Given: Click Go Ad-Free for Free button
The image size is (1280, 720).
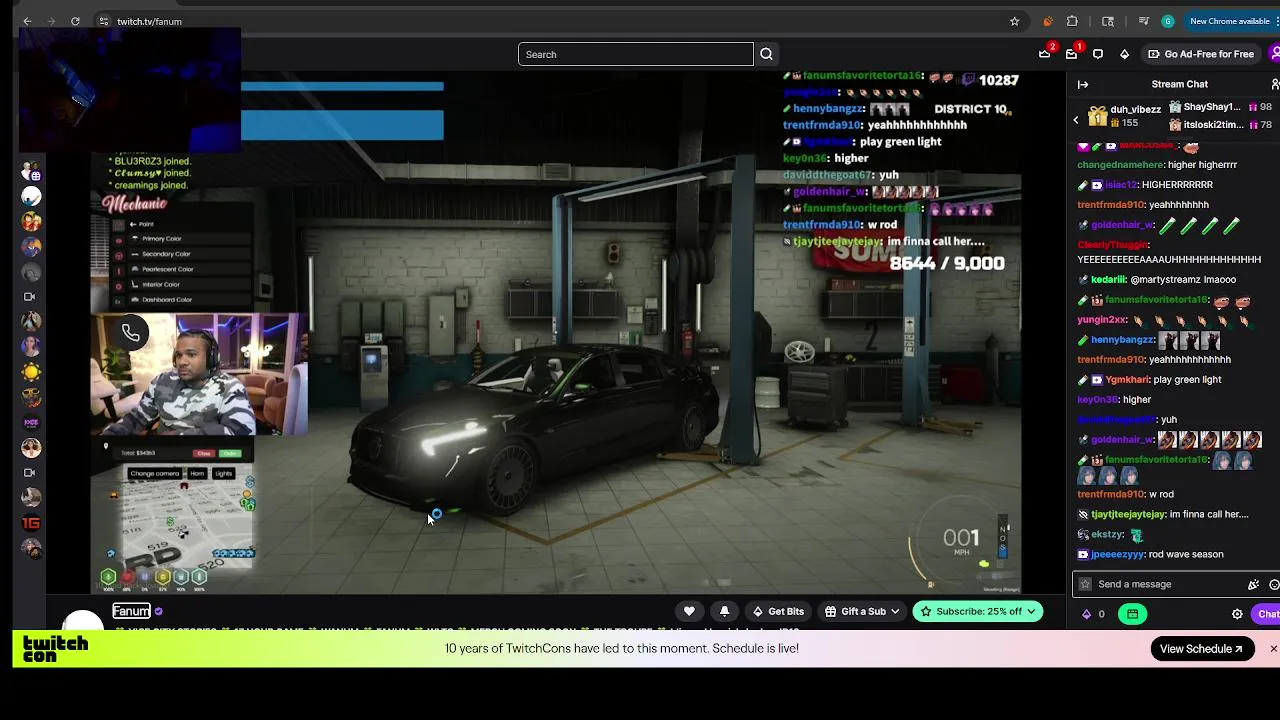Looking at the screenshot, I should point(1201,54).
